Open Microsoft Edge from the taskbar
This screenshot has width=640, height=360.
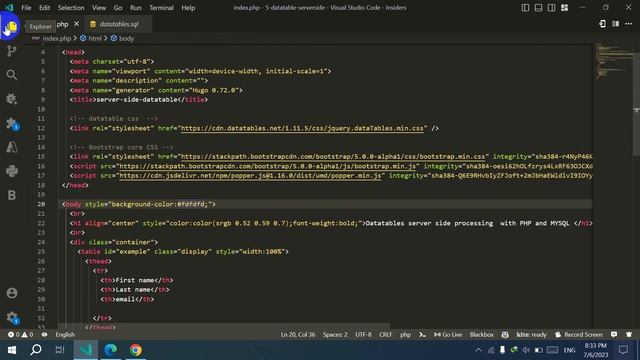point(111,350)
